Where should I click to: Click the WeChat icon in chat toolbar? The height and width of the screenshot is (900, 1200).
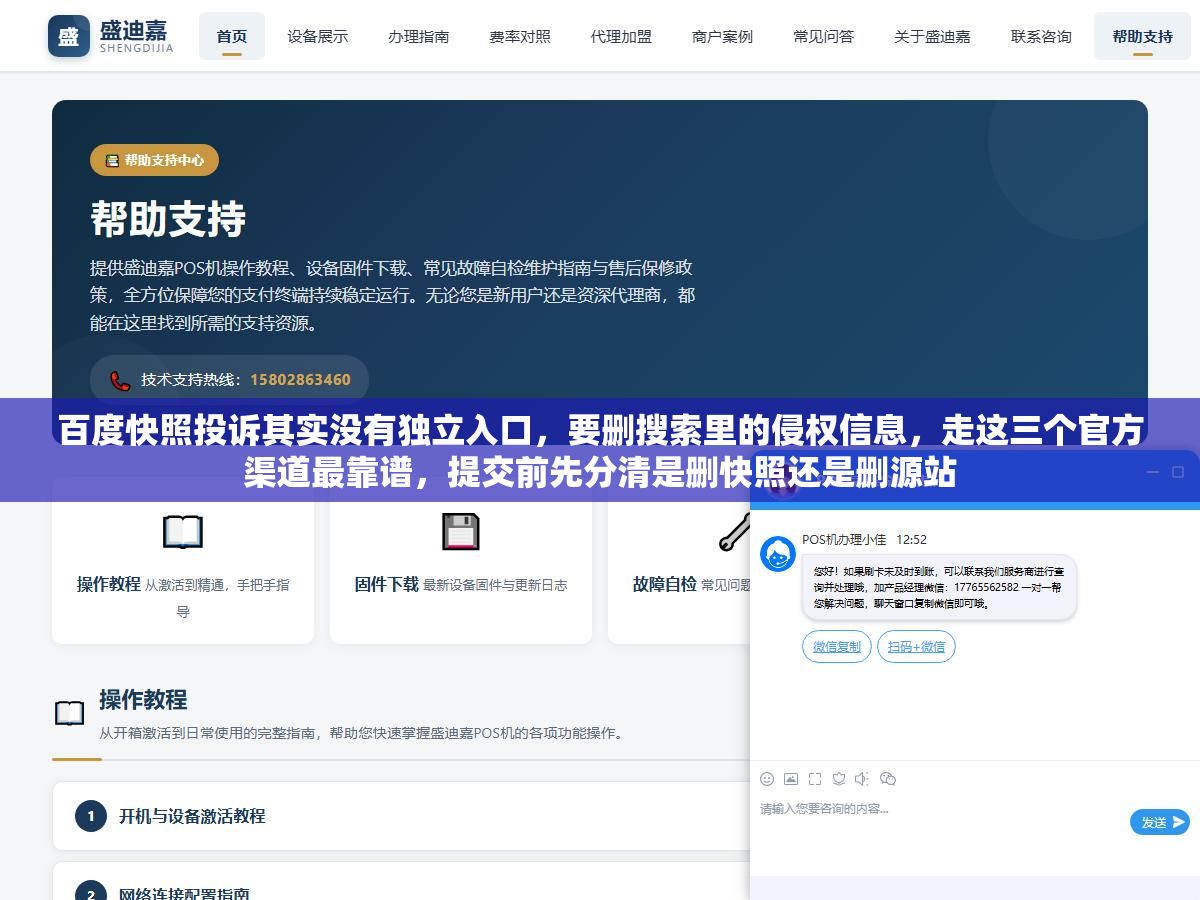pos(888,779)
